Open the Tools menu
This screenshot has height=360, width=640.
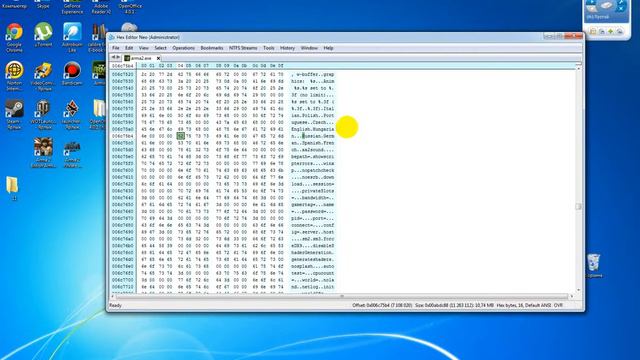(x=269, y=48)
